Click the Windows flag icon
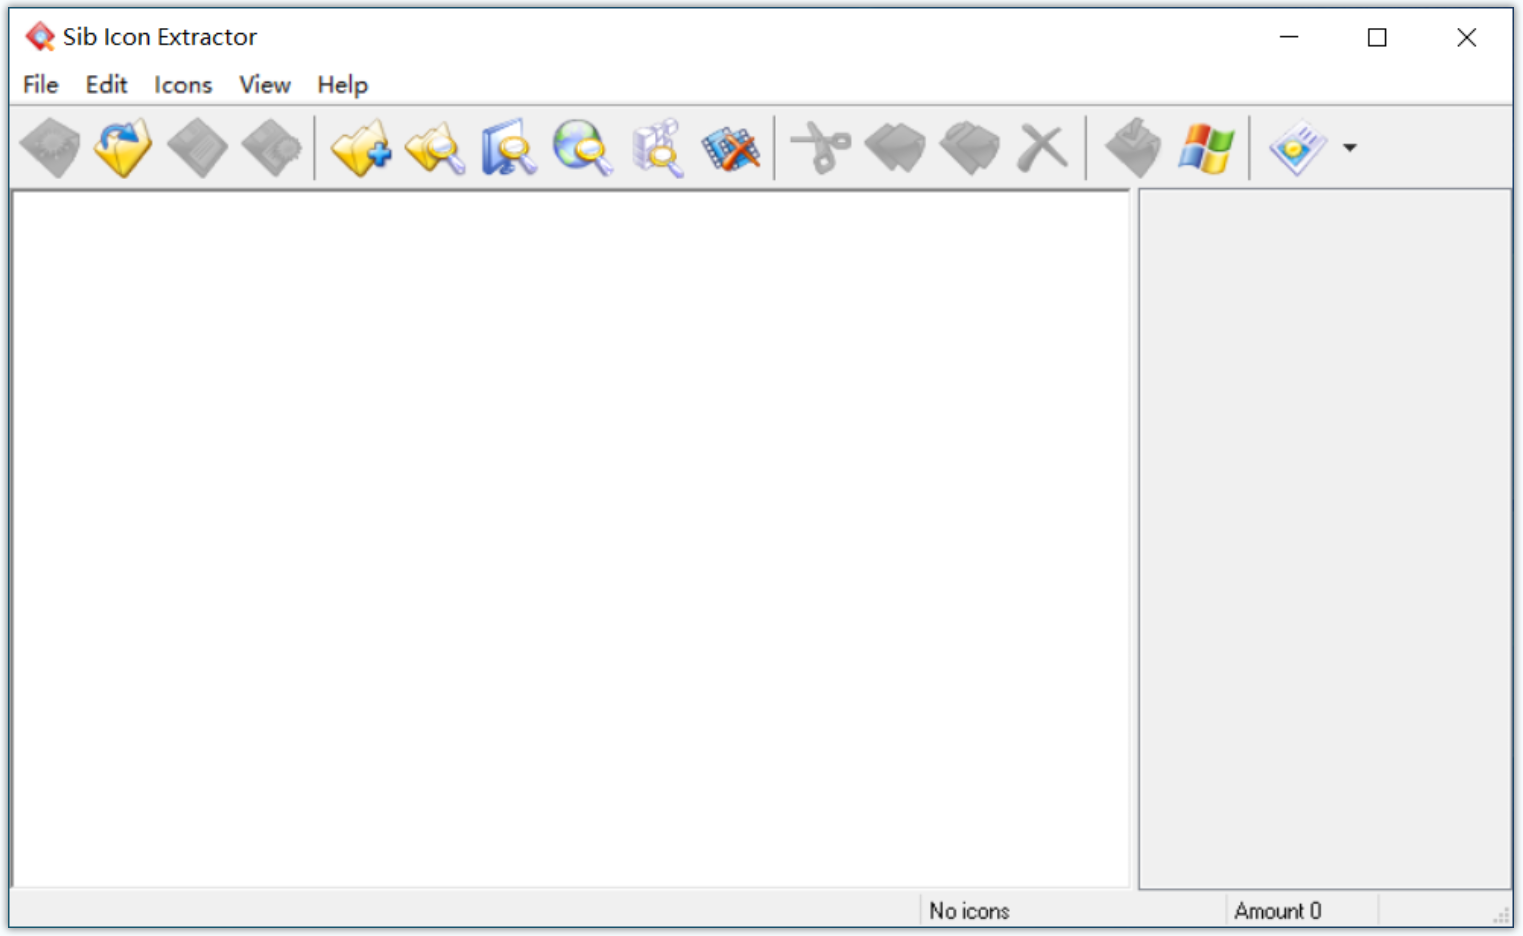 1206,148
